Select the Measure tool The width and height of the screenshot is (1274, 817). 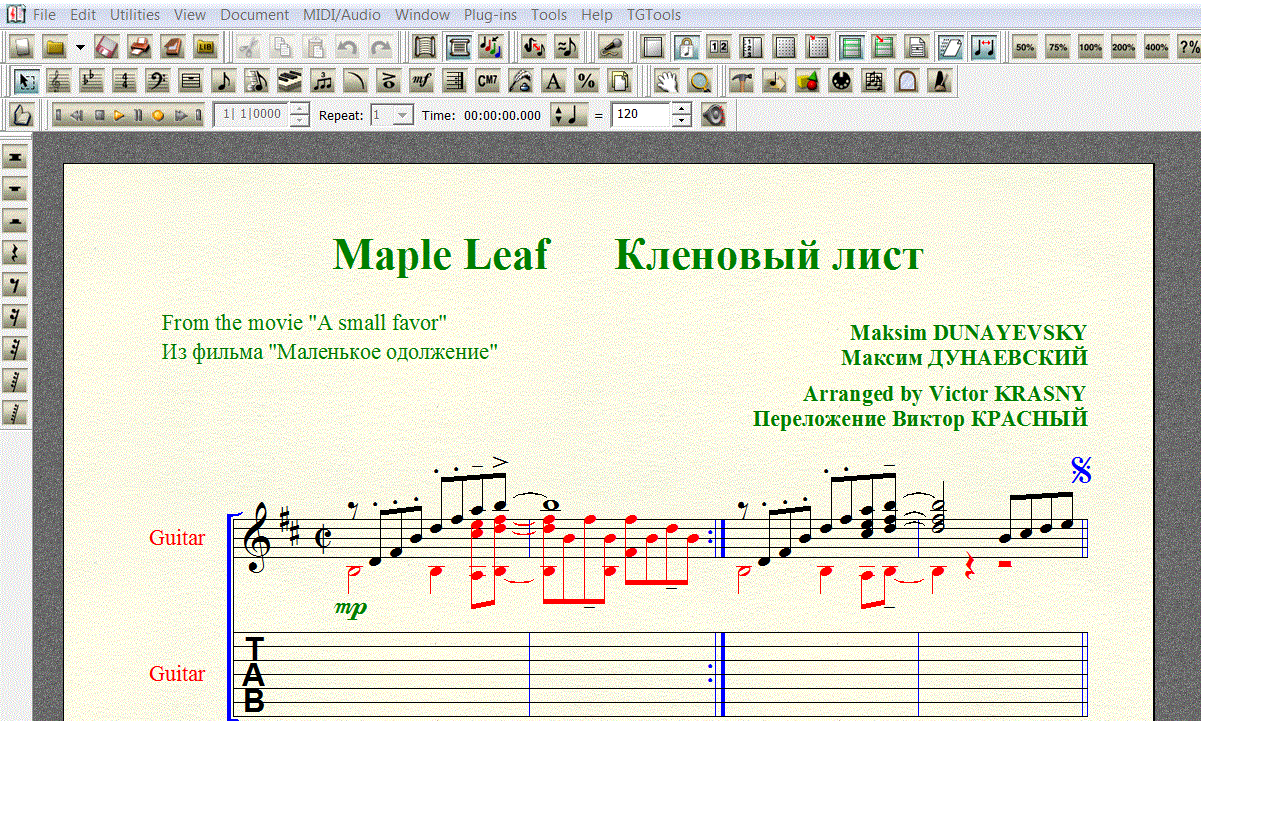click(189, 81)
